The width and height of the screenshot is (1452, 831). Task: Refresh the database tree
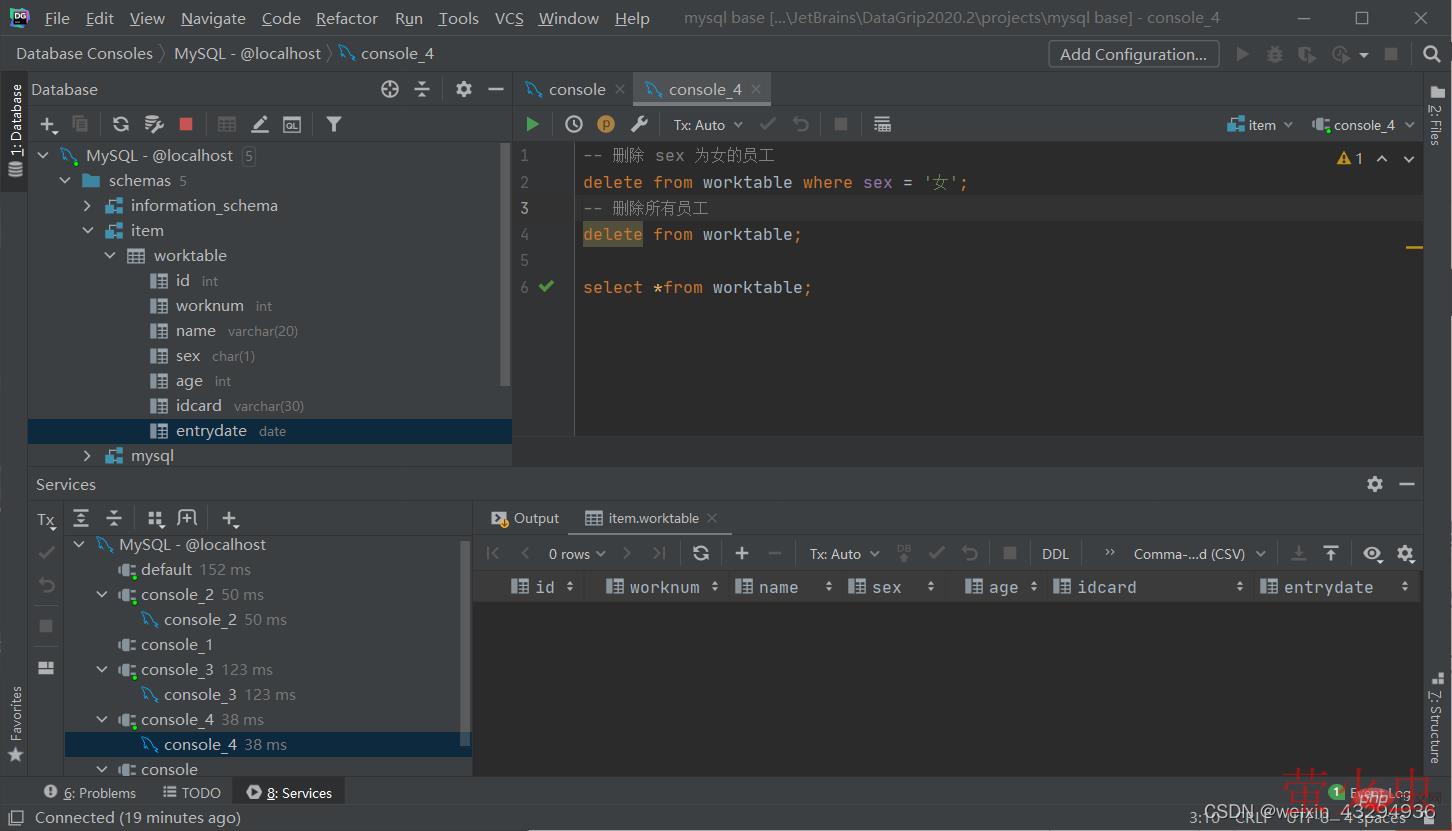(120, 124)
